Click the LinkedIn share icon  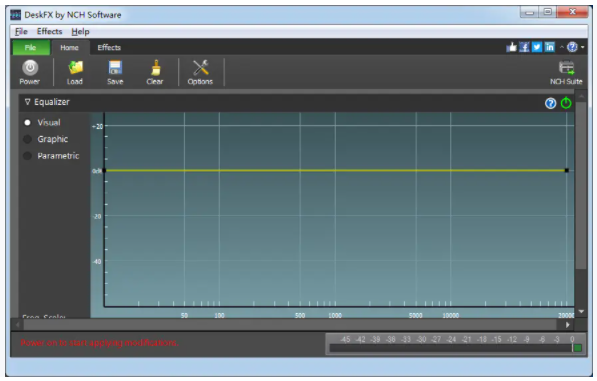549,47
